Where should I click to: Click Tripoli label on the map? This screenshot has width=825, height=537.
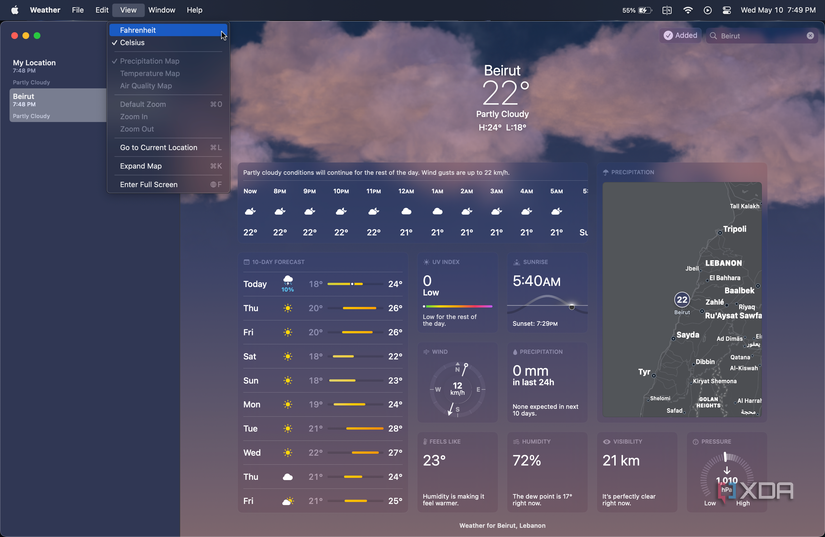735,229
